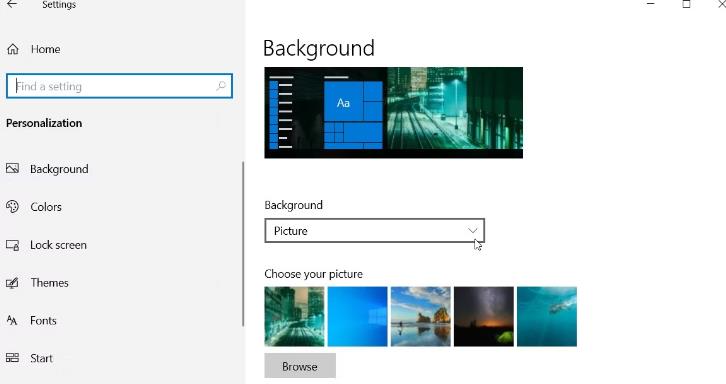The image size is (726, 384).
Task: Go to Background personalization section
Action: point(59,169)
